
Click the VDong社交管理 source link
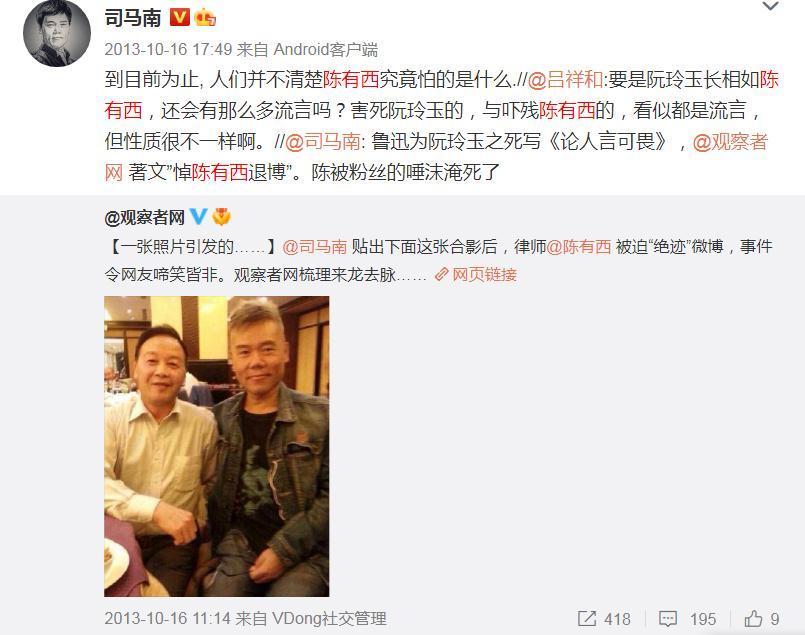(329, 619)
